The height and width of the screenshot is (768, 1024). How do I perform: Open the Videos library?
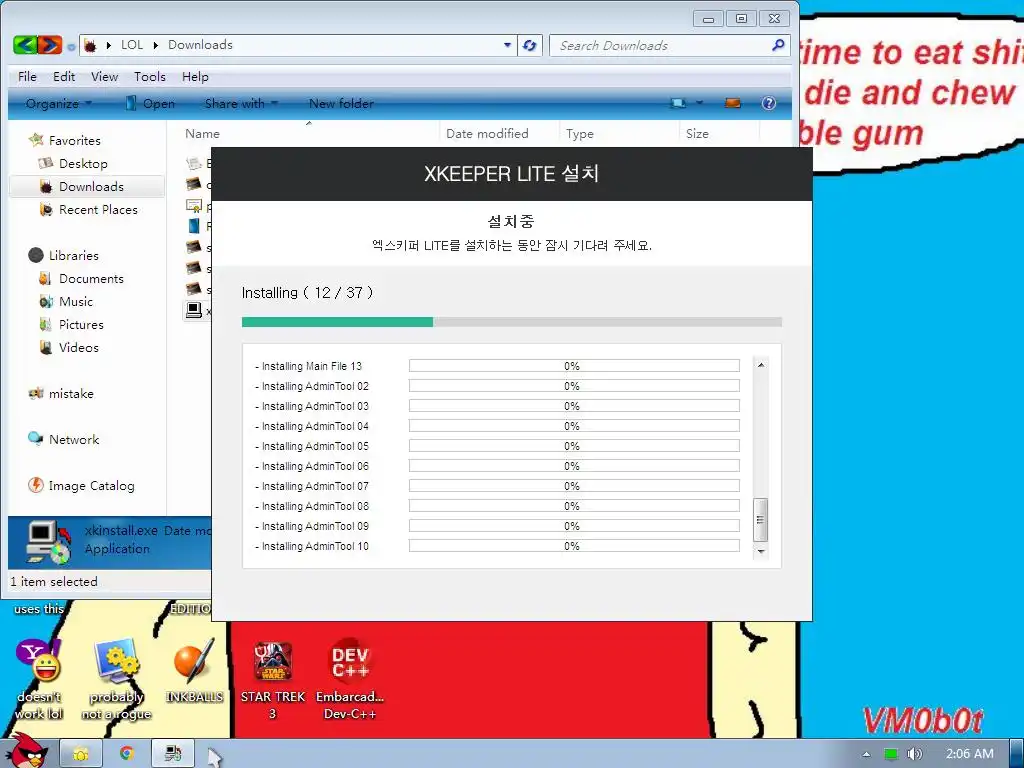78,347
